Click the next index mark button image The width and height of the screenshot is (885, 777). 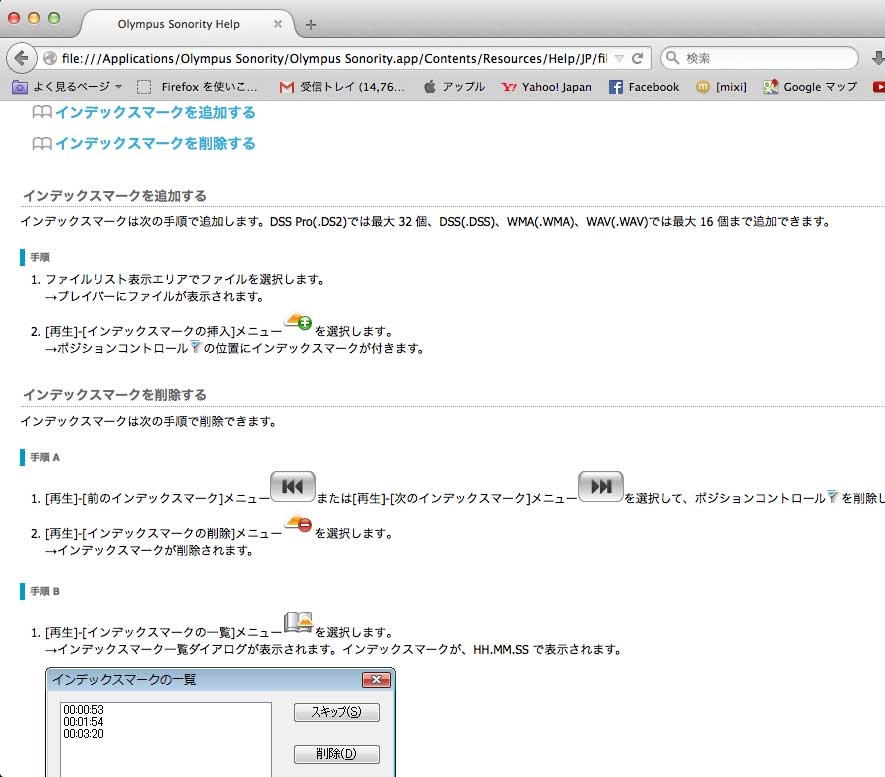(601, 486)
